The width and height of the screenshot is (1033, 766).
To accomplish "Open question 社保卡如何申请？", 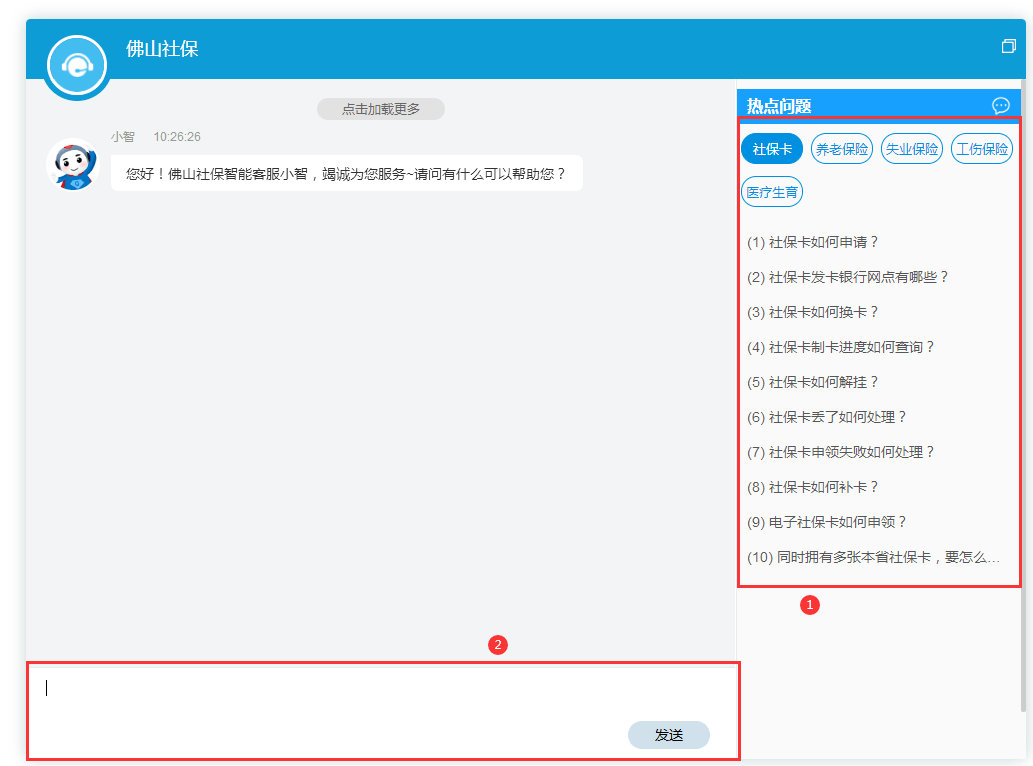I will click(812, 242).
